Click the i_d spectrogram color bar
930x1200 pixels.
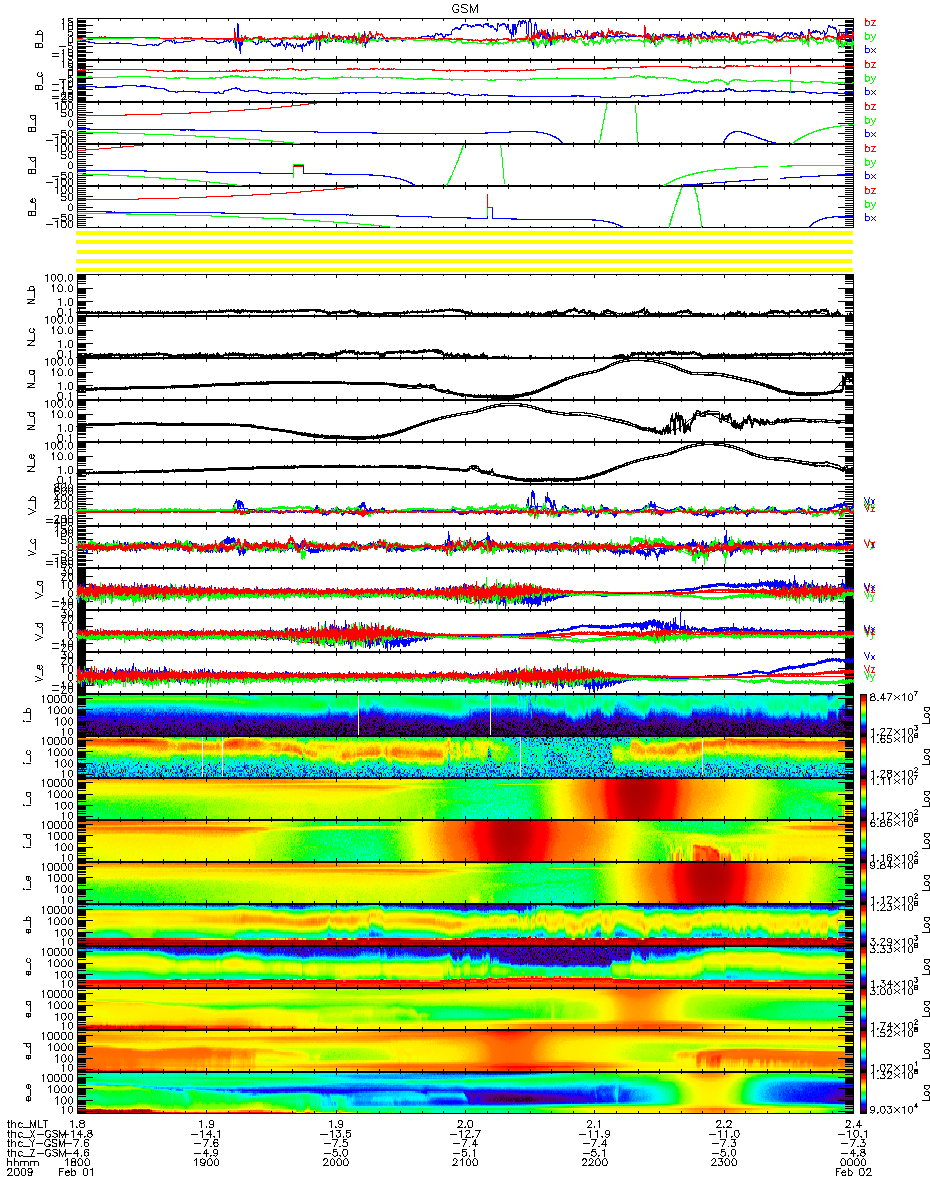point(864,842)
